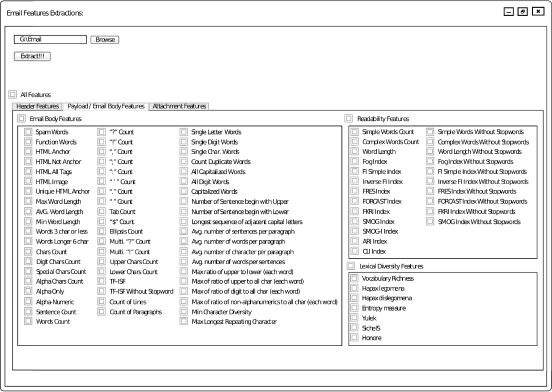The width and height of the screenshot is (552, 392).
Task: Open the Attachment Features tab
Action: pos(179,106)
